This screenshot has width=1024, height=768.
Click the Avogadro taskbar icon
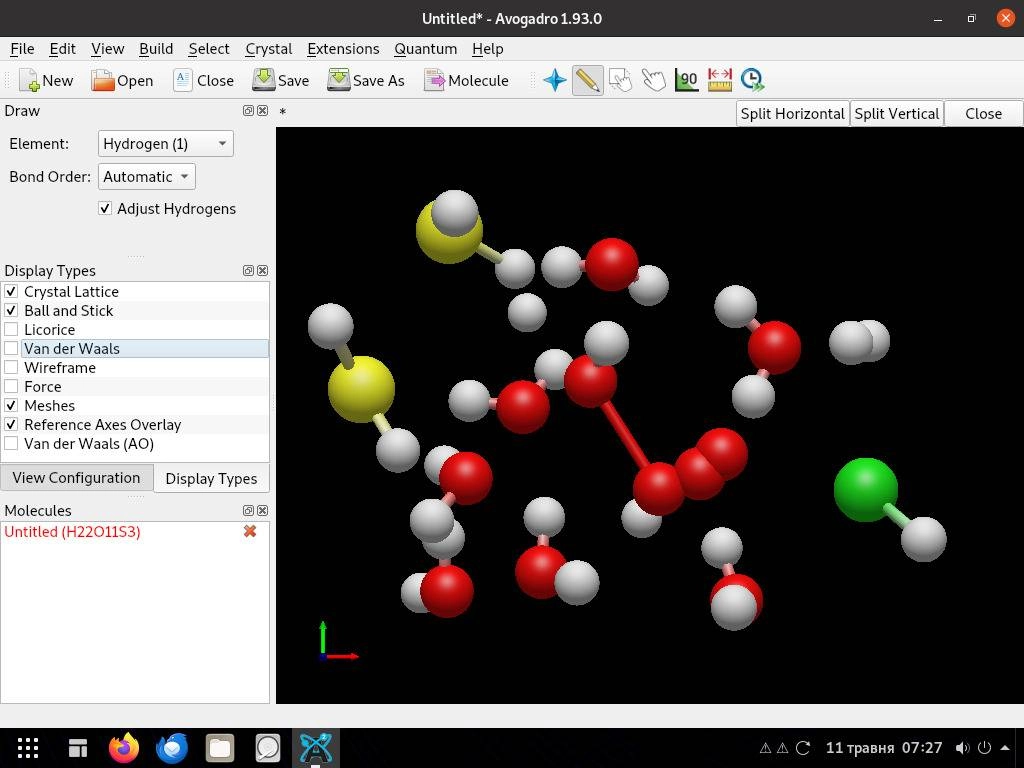coord(315,748)
